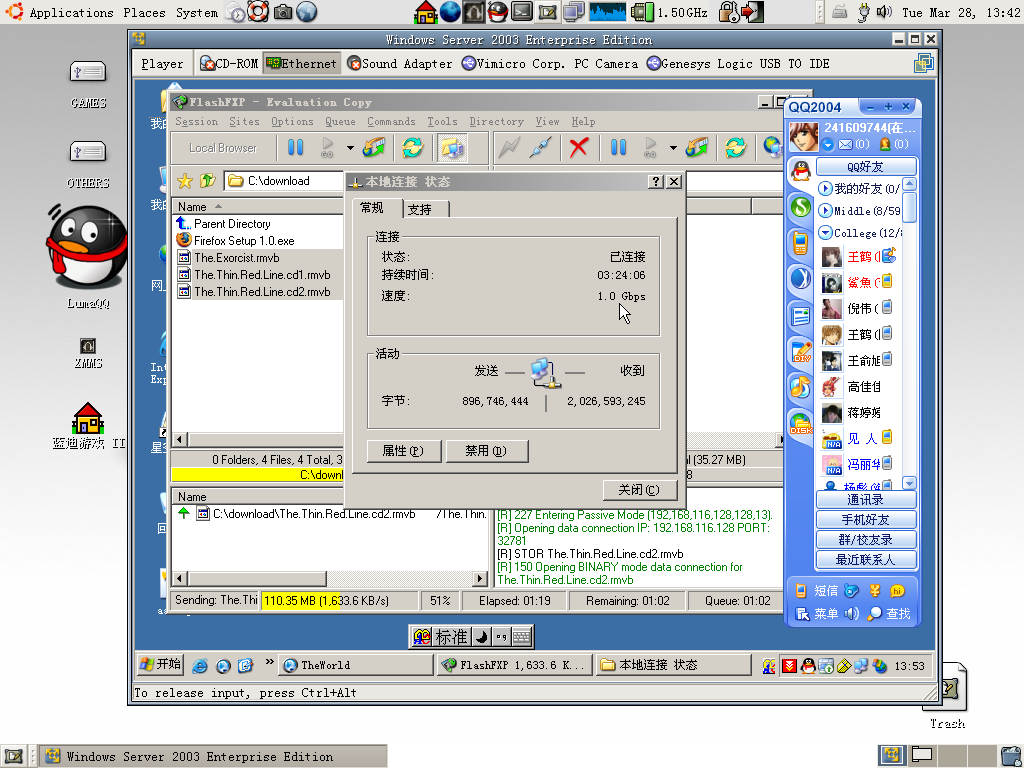Click the local file list left scroll arrow

(180, 439)
